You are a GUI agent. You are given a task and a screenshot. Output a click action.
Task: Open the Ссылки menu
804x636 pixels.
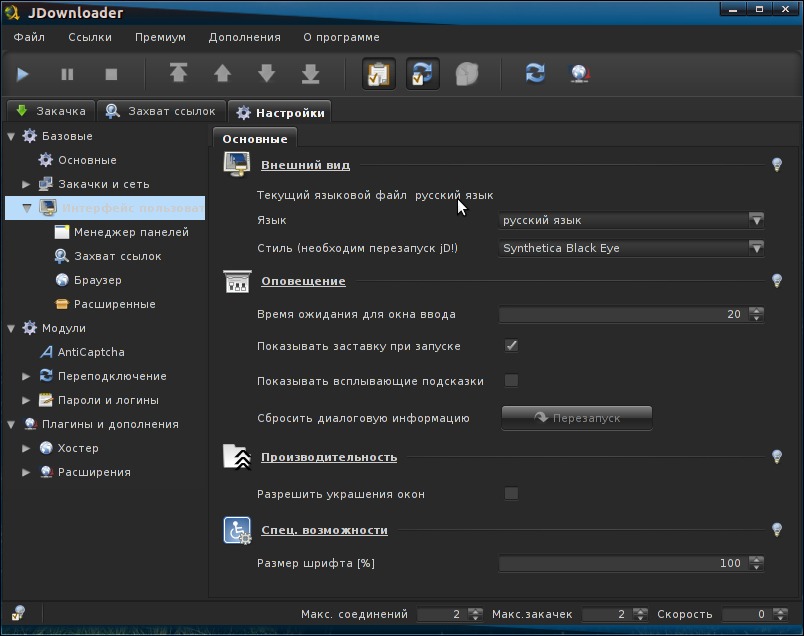(90, 37)
